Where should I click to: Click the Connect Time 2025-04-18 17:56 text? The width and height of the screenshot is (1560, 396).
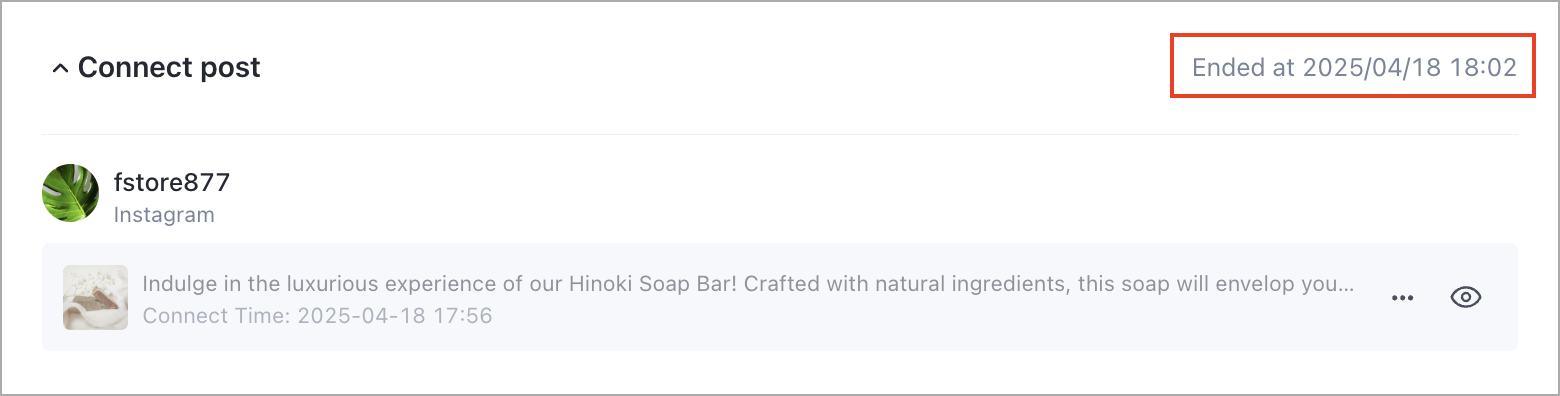318,316
